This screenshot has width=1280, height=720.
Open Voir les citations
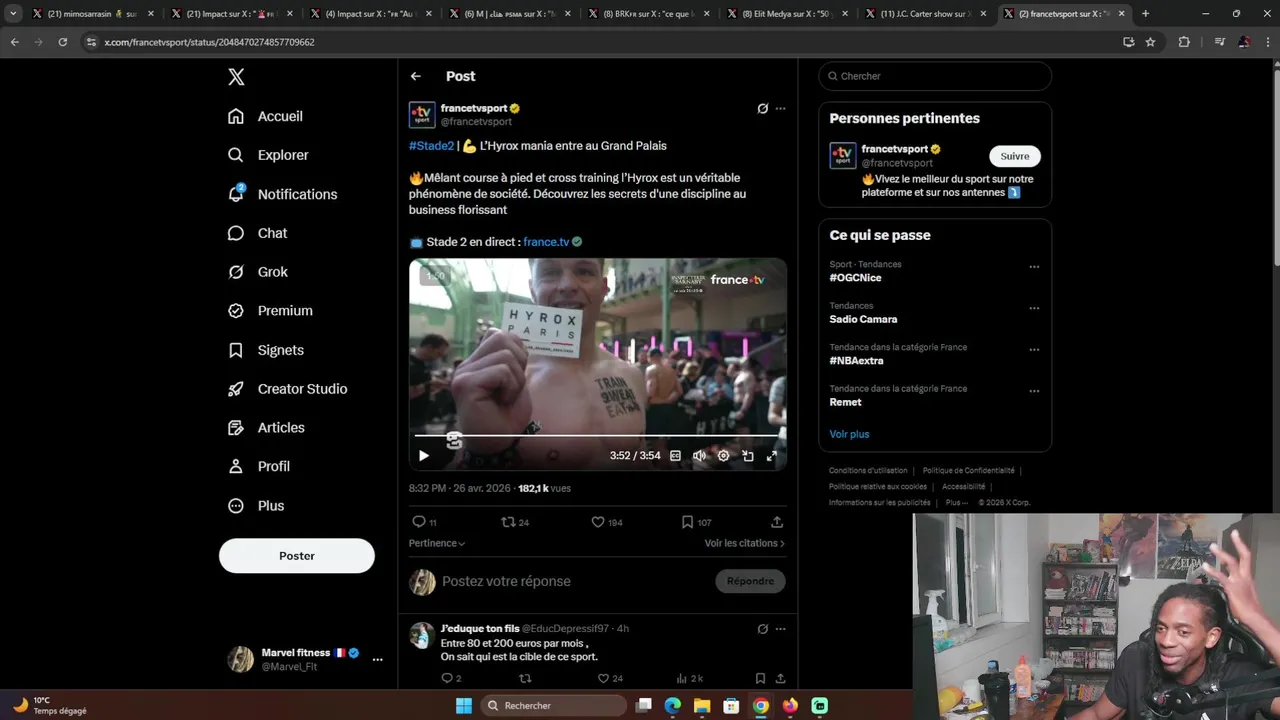point(744,543)
